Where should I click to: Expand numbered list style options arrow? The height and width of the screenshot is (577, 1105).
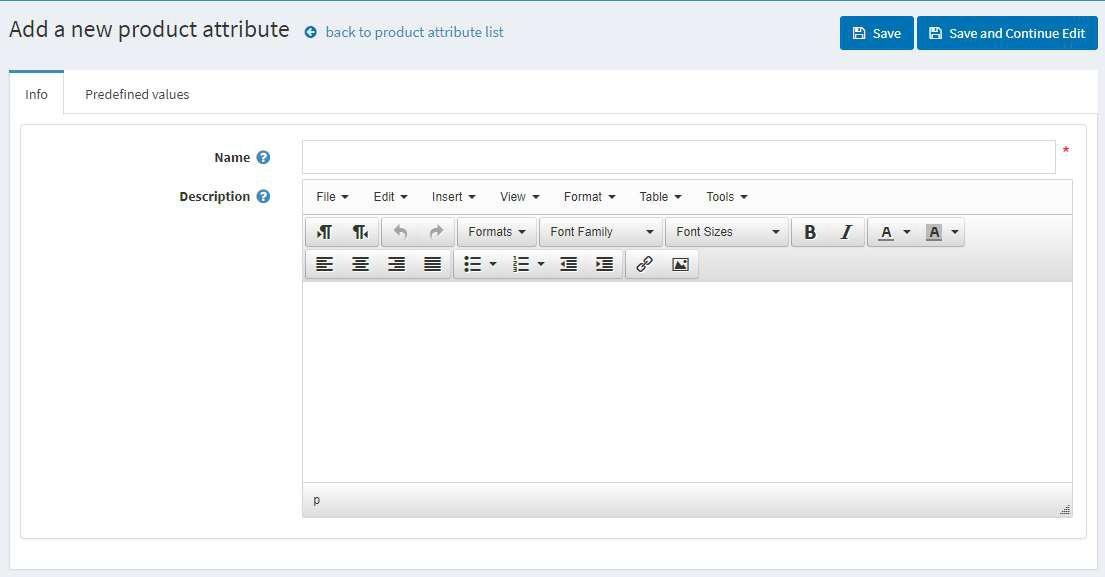(x=541, y=264)
